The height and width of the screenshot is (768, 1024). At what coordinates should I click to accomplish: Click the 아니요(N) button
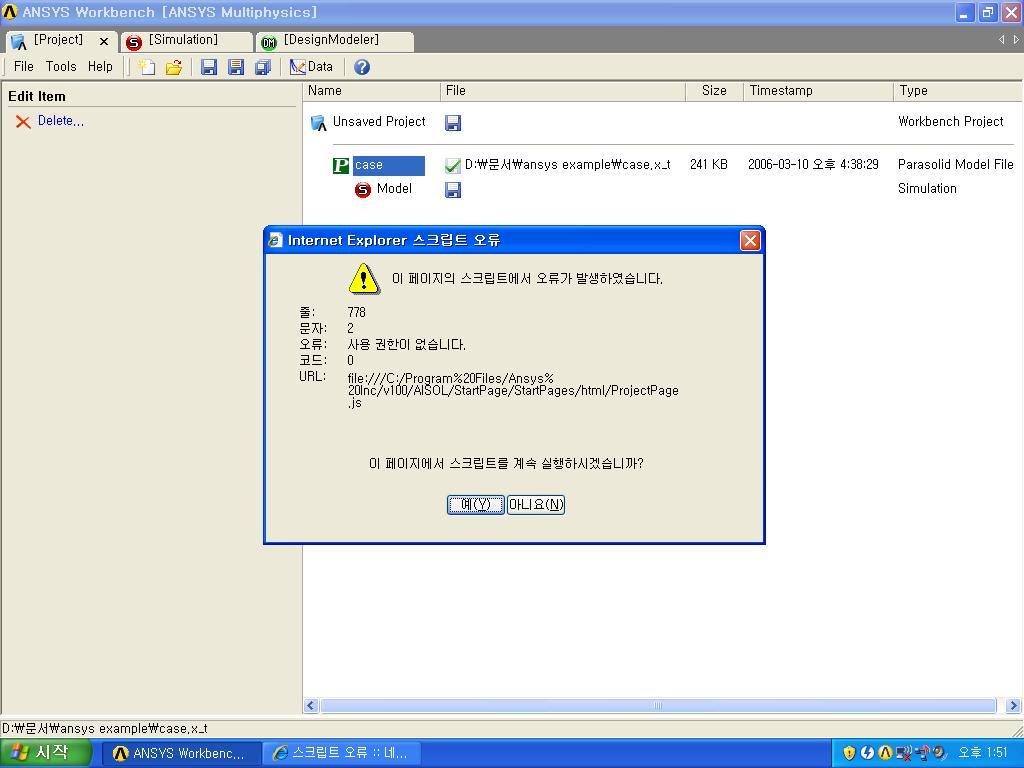pyautogui.click(x=536, y=505)
